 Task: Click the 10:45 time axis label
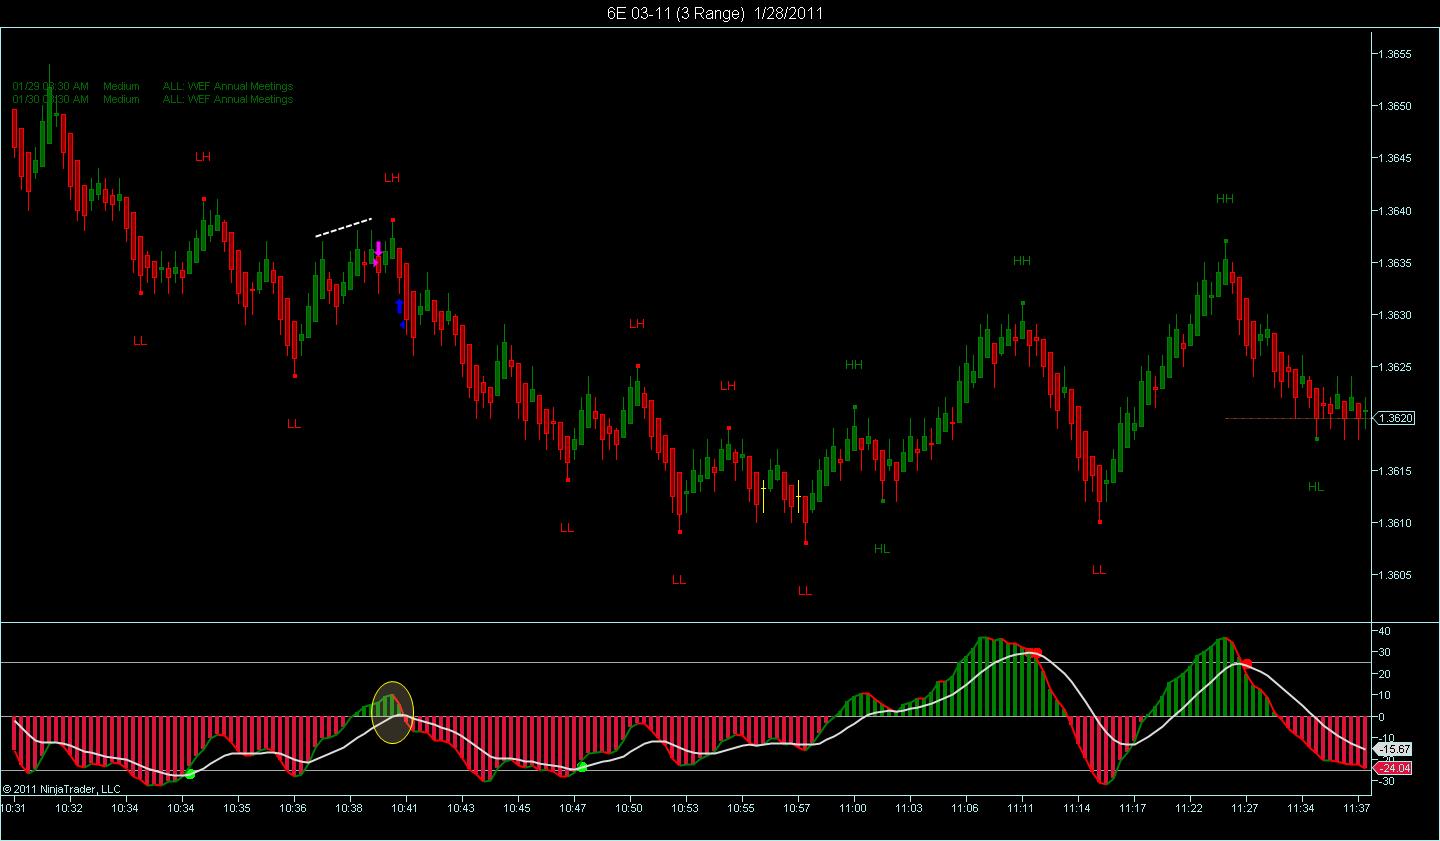(518, 807)
